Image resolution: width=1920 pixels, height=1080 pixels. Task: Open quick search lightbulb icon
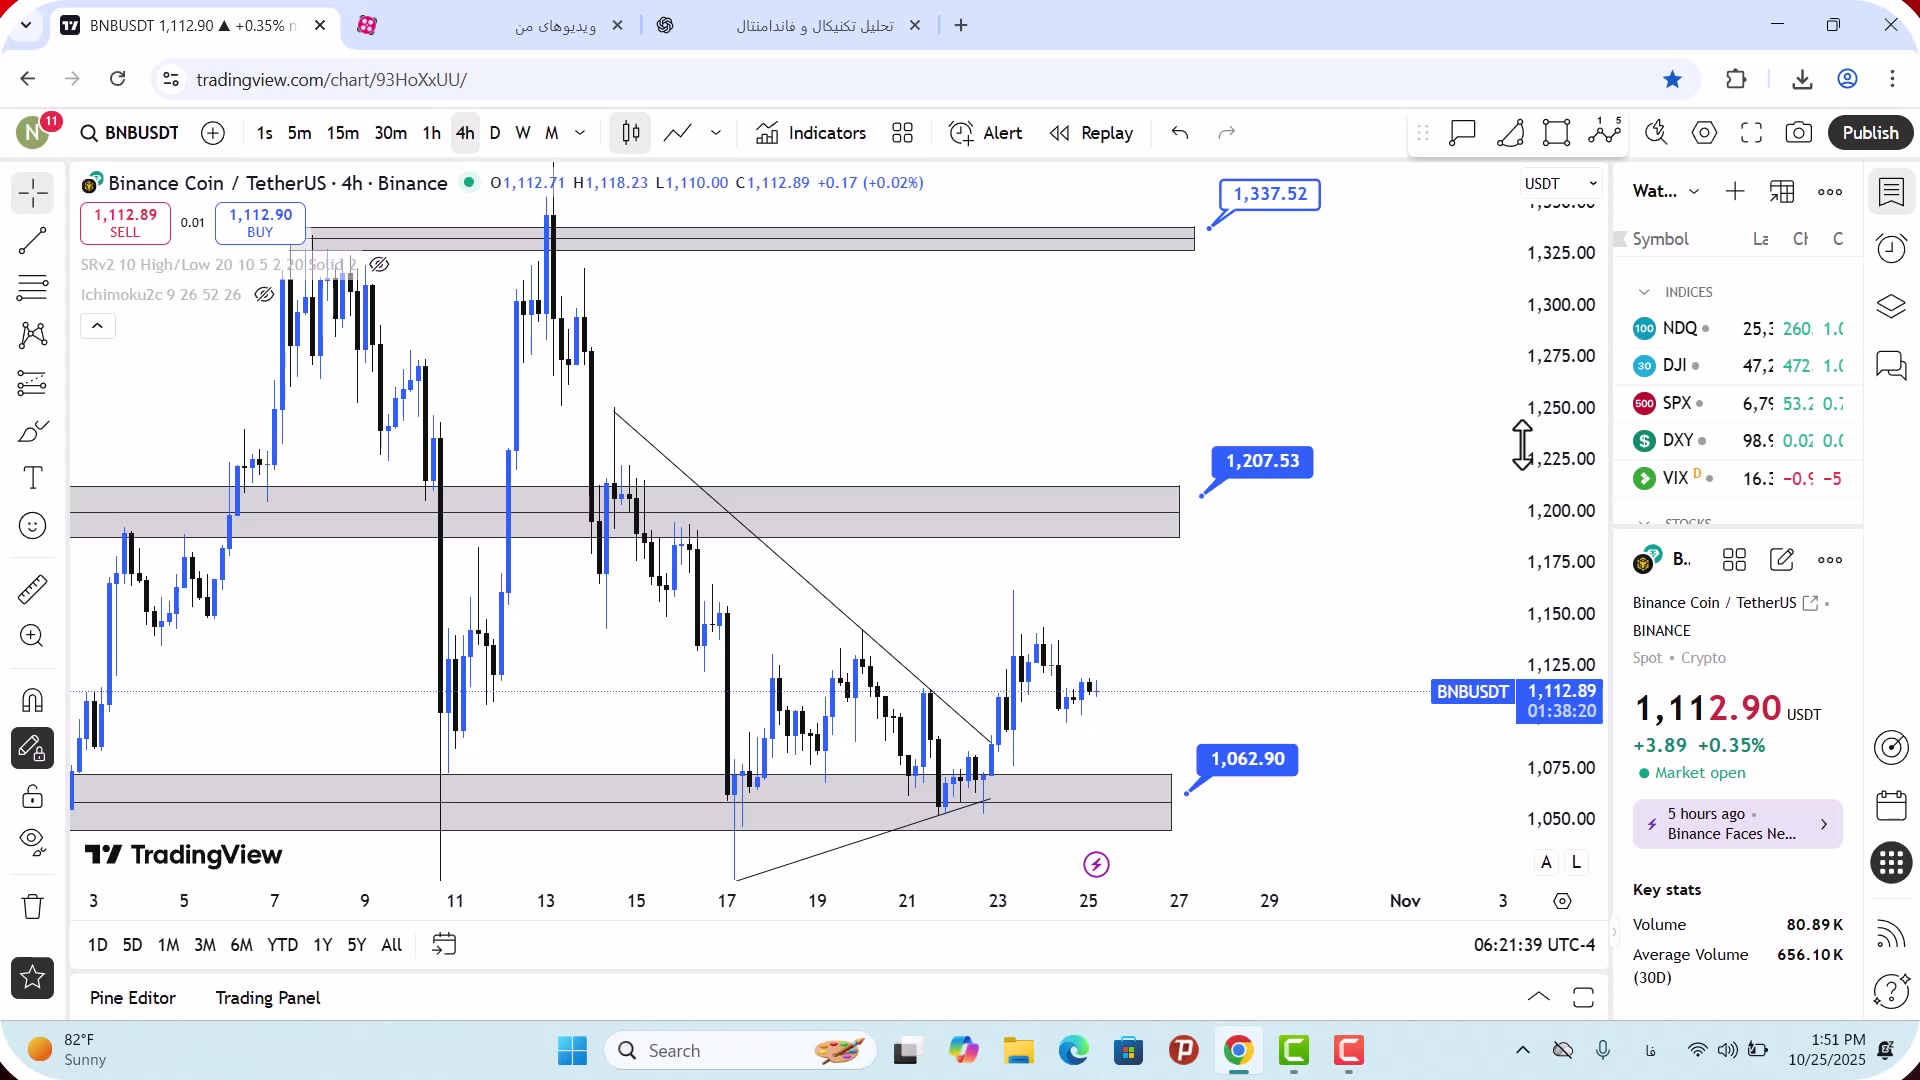coord(1657,133)
